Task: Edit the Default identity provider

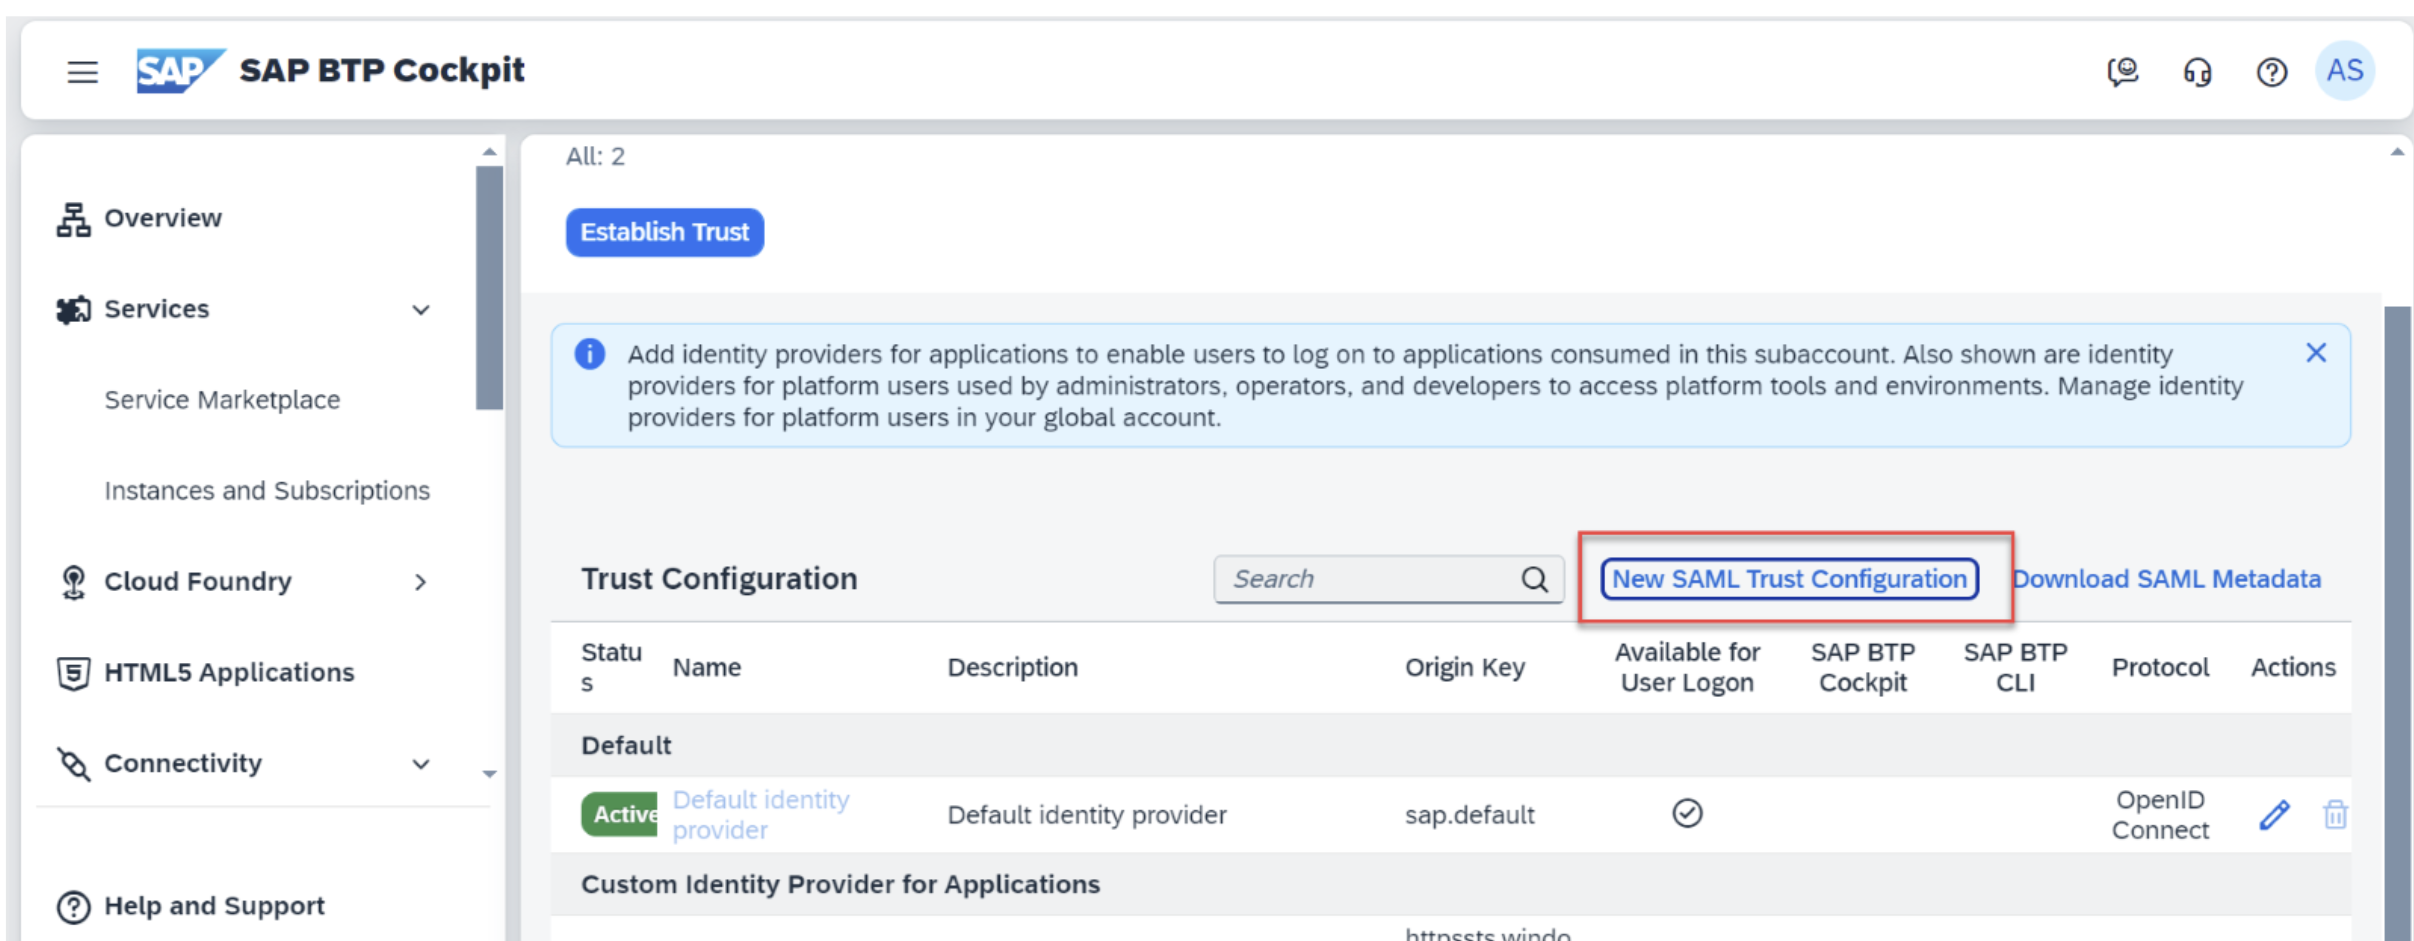Action: pos(2273,815)
